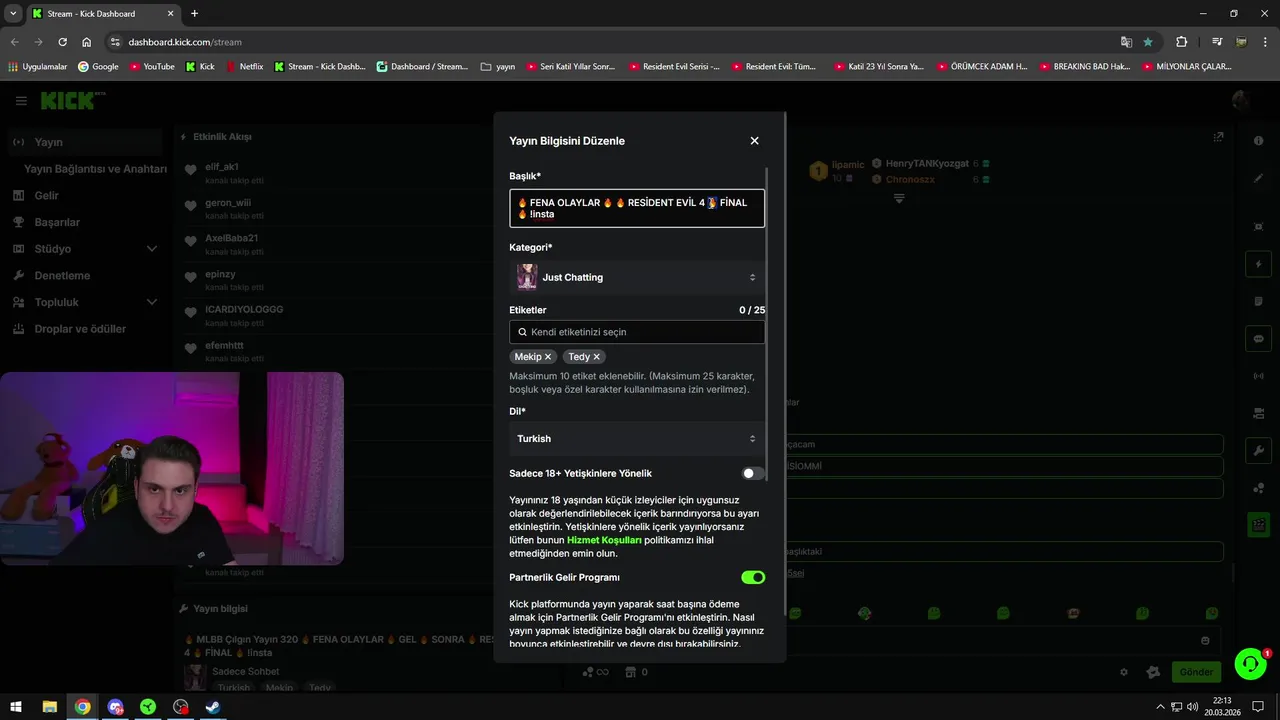The image size is (1280, 720).
Task: Pop out the chat panel
Action: (x=1218, y=137)
